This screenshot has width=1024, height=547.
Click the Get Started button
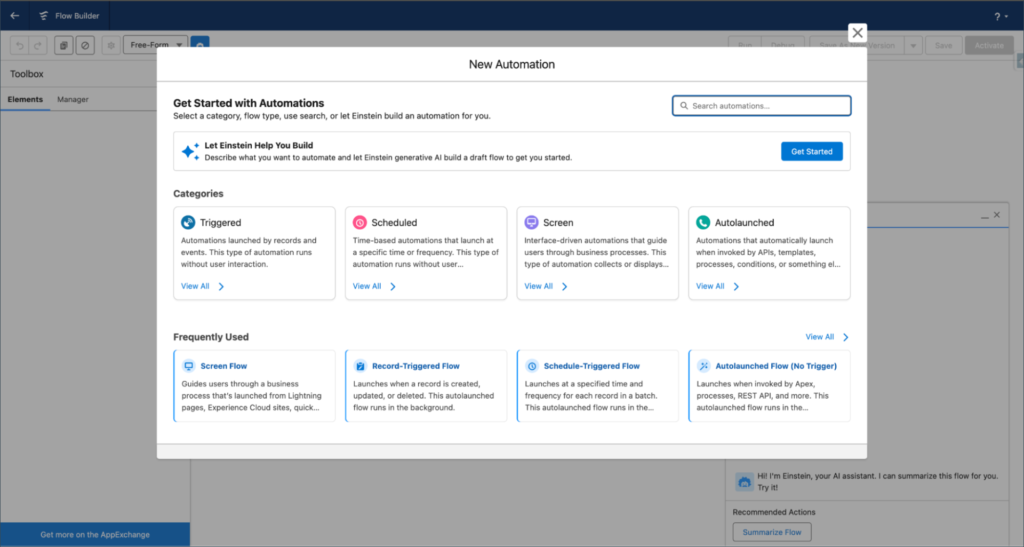pyautogui.click(x=811, y=151)
